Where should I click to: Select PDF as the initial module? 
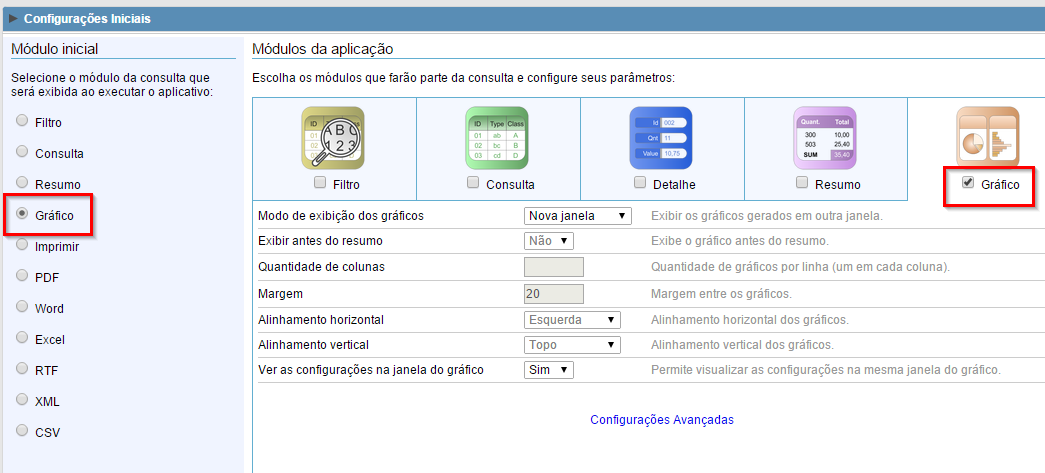point(22,276)
